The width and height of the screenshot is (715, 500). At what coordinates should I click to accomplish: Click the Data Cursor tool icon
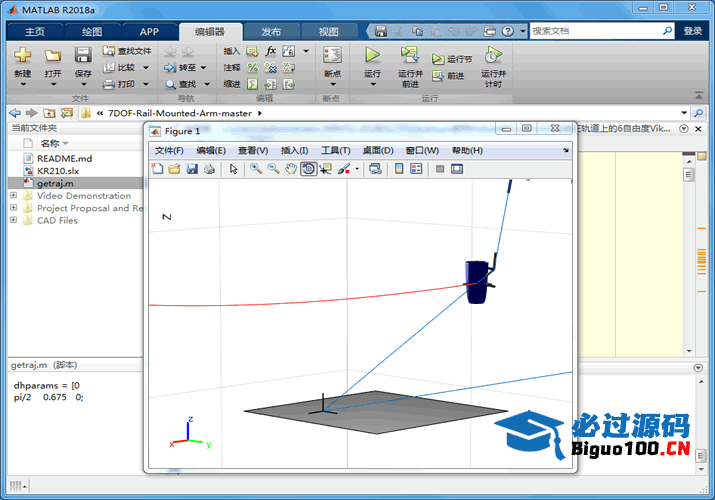pos(325,169)
